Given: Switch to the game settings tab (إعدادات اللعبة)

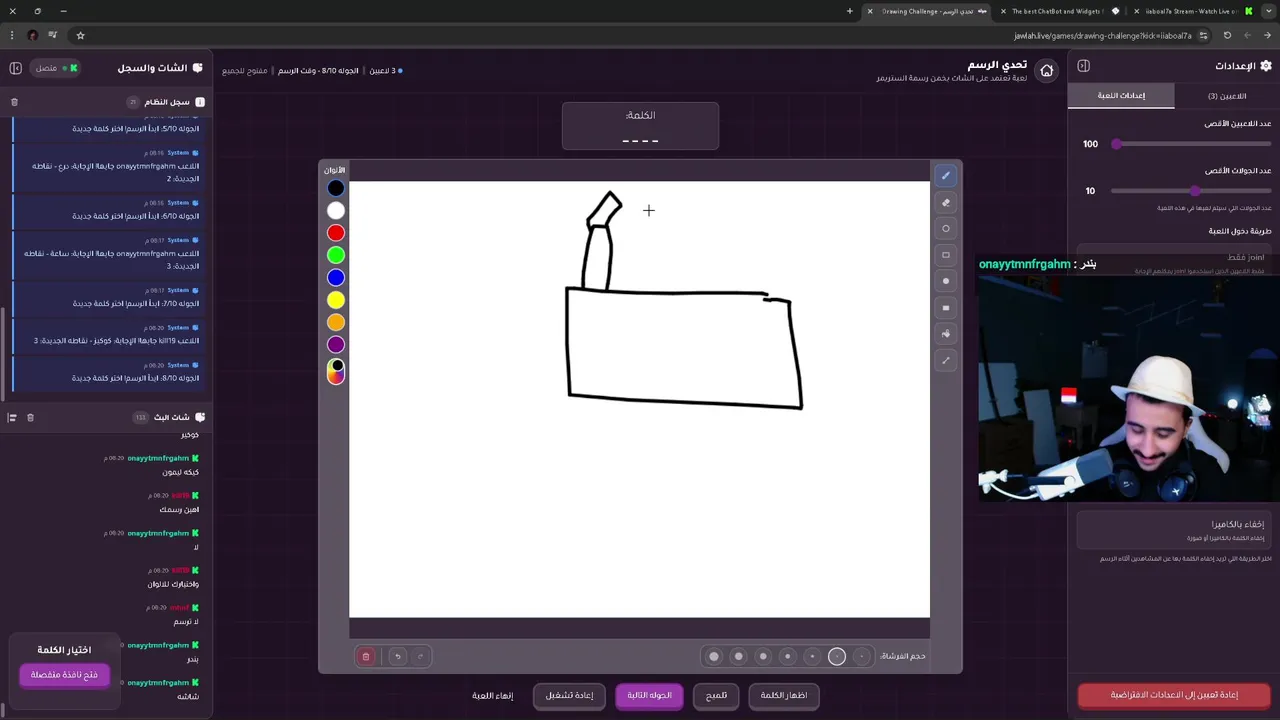Looking at the screenshot, I should 1122,96.
